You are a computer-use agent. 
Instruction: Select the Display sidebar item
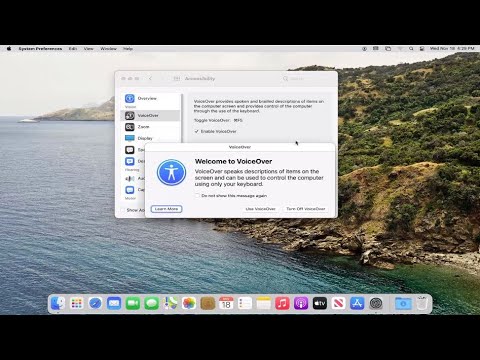[x=151, y=138]
